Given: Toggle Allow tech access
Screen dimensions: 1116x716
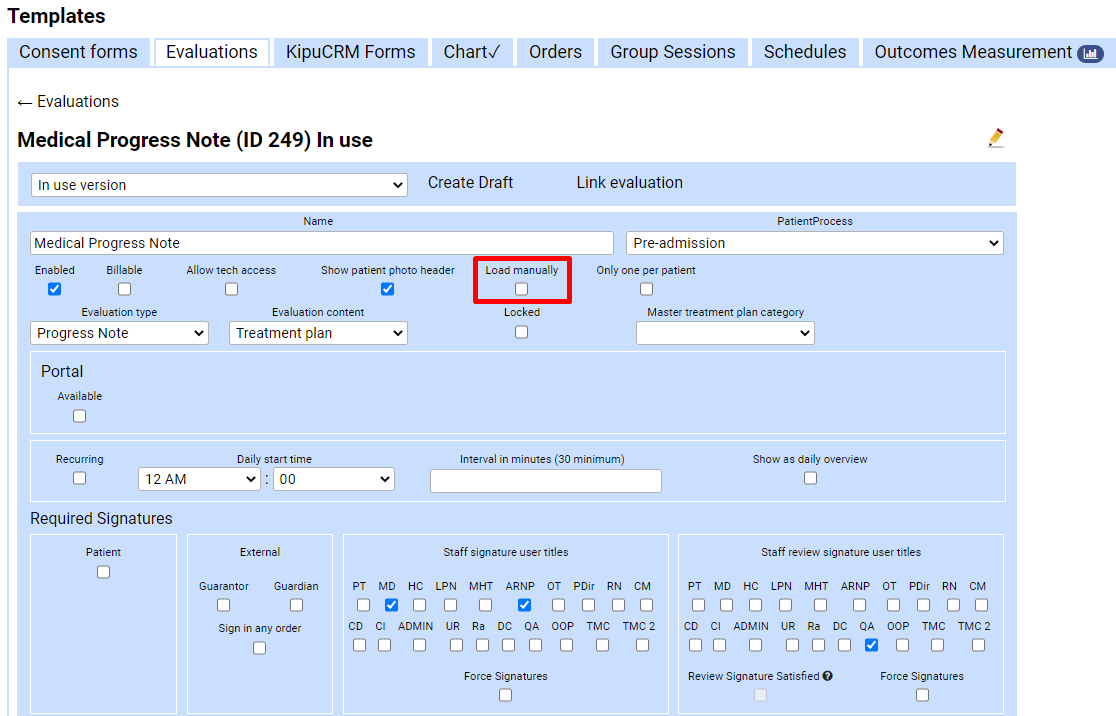Looking at the screenshot, I should coord(231,289).
